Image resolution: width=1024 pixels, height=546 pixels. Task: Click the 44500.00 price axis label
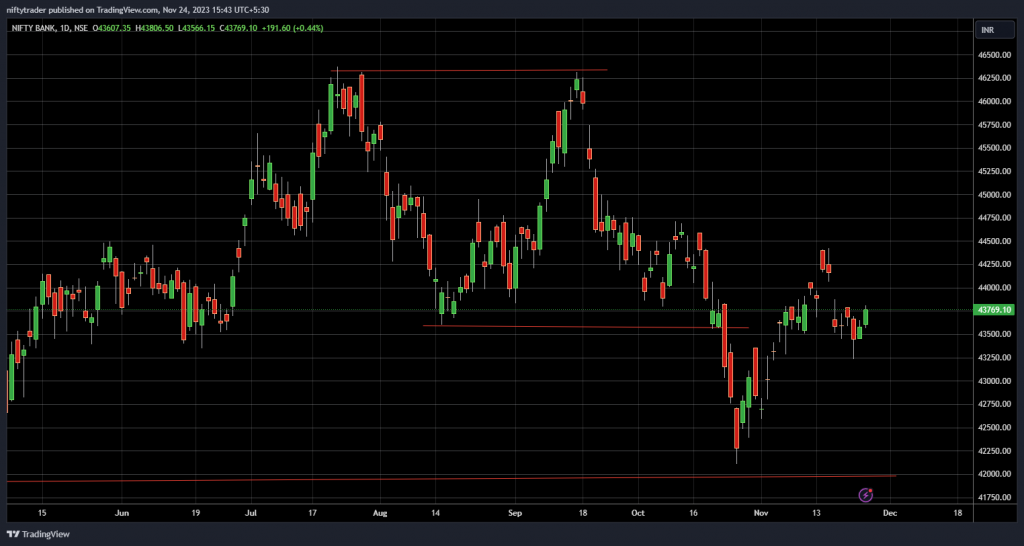coord(995,241)
